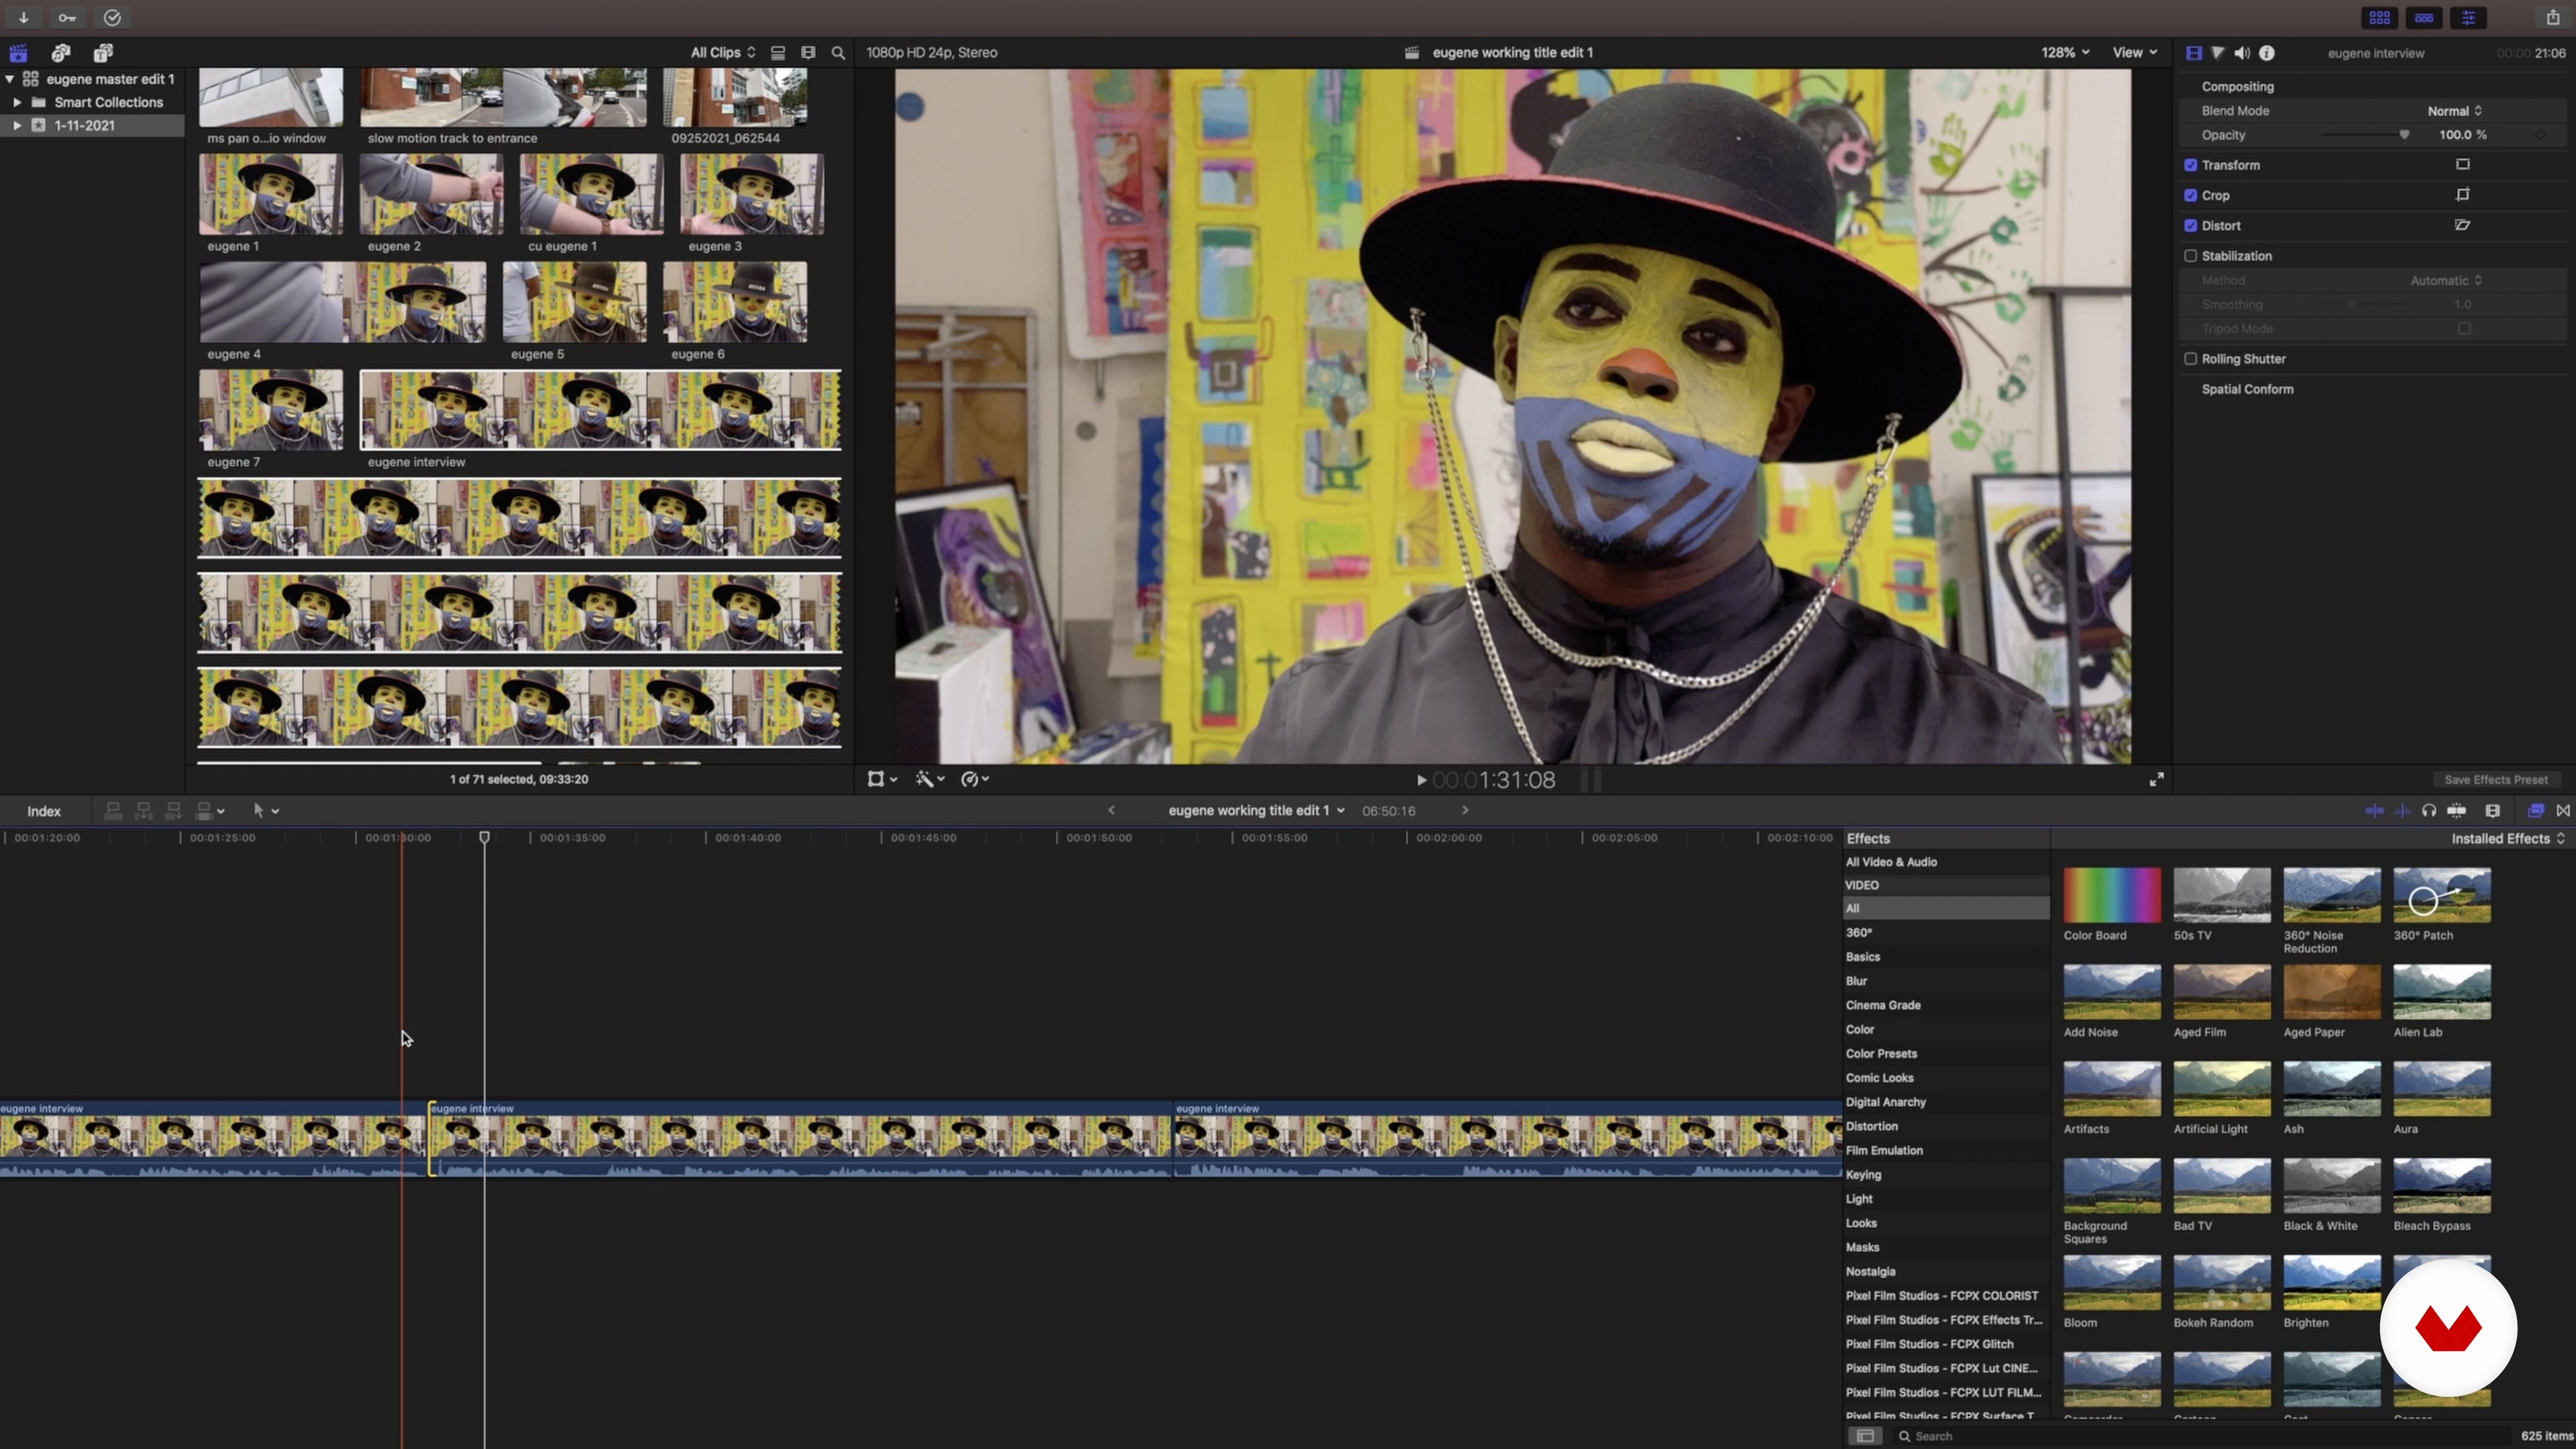Toggle the Inspector panel button
The width and height of the screenshot is (2576, 1449).
(2468, 18)
